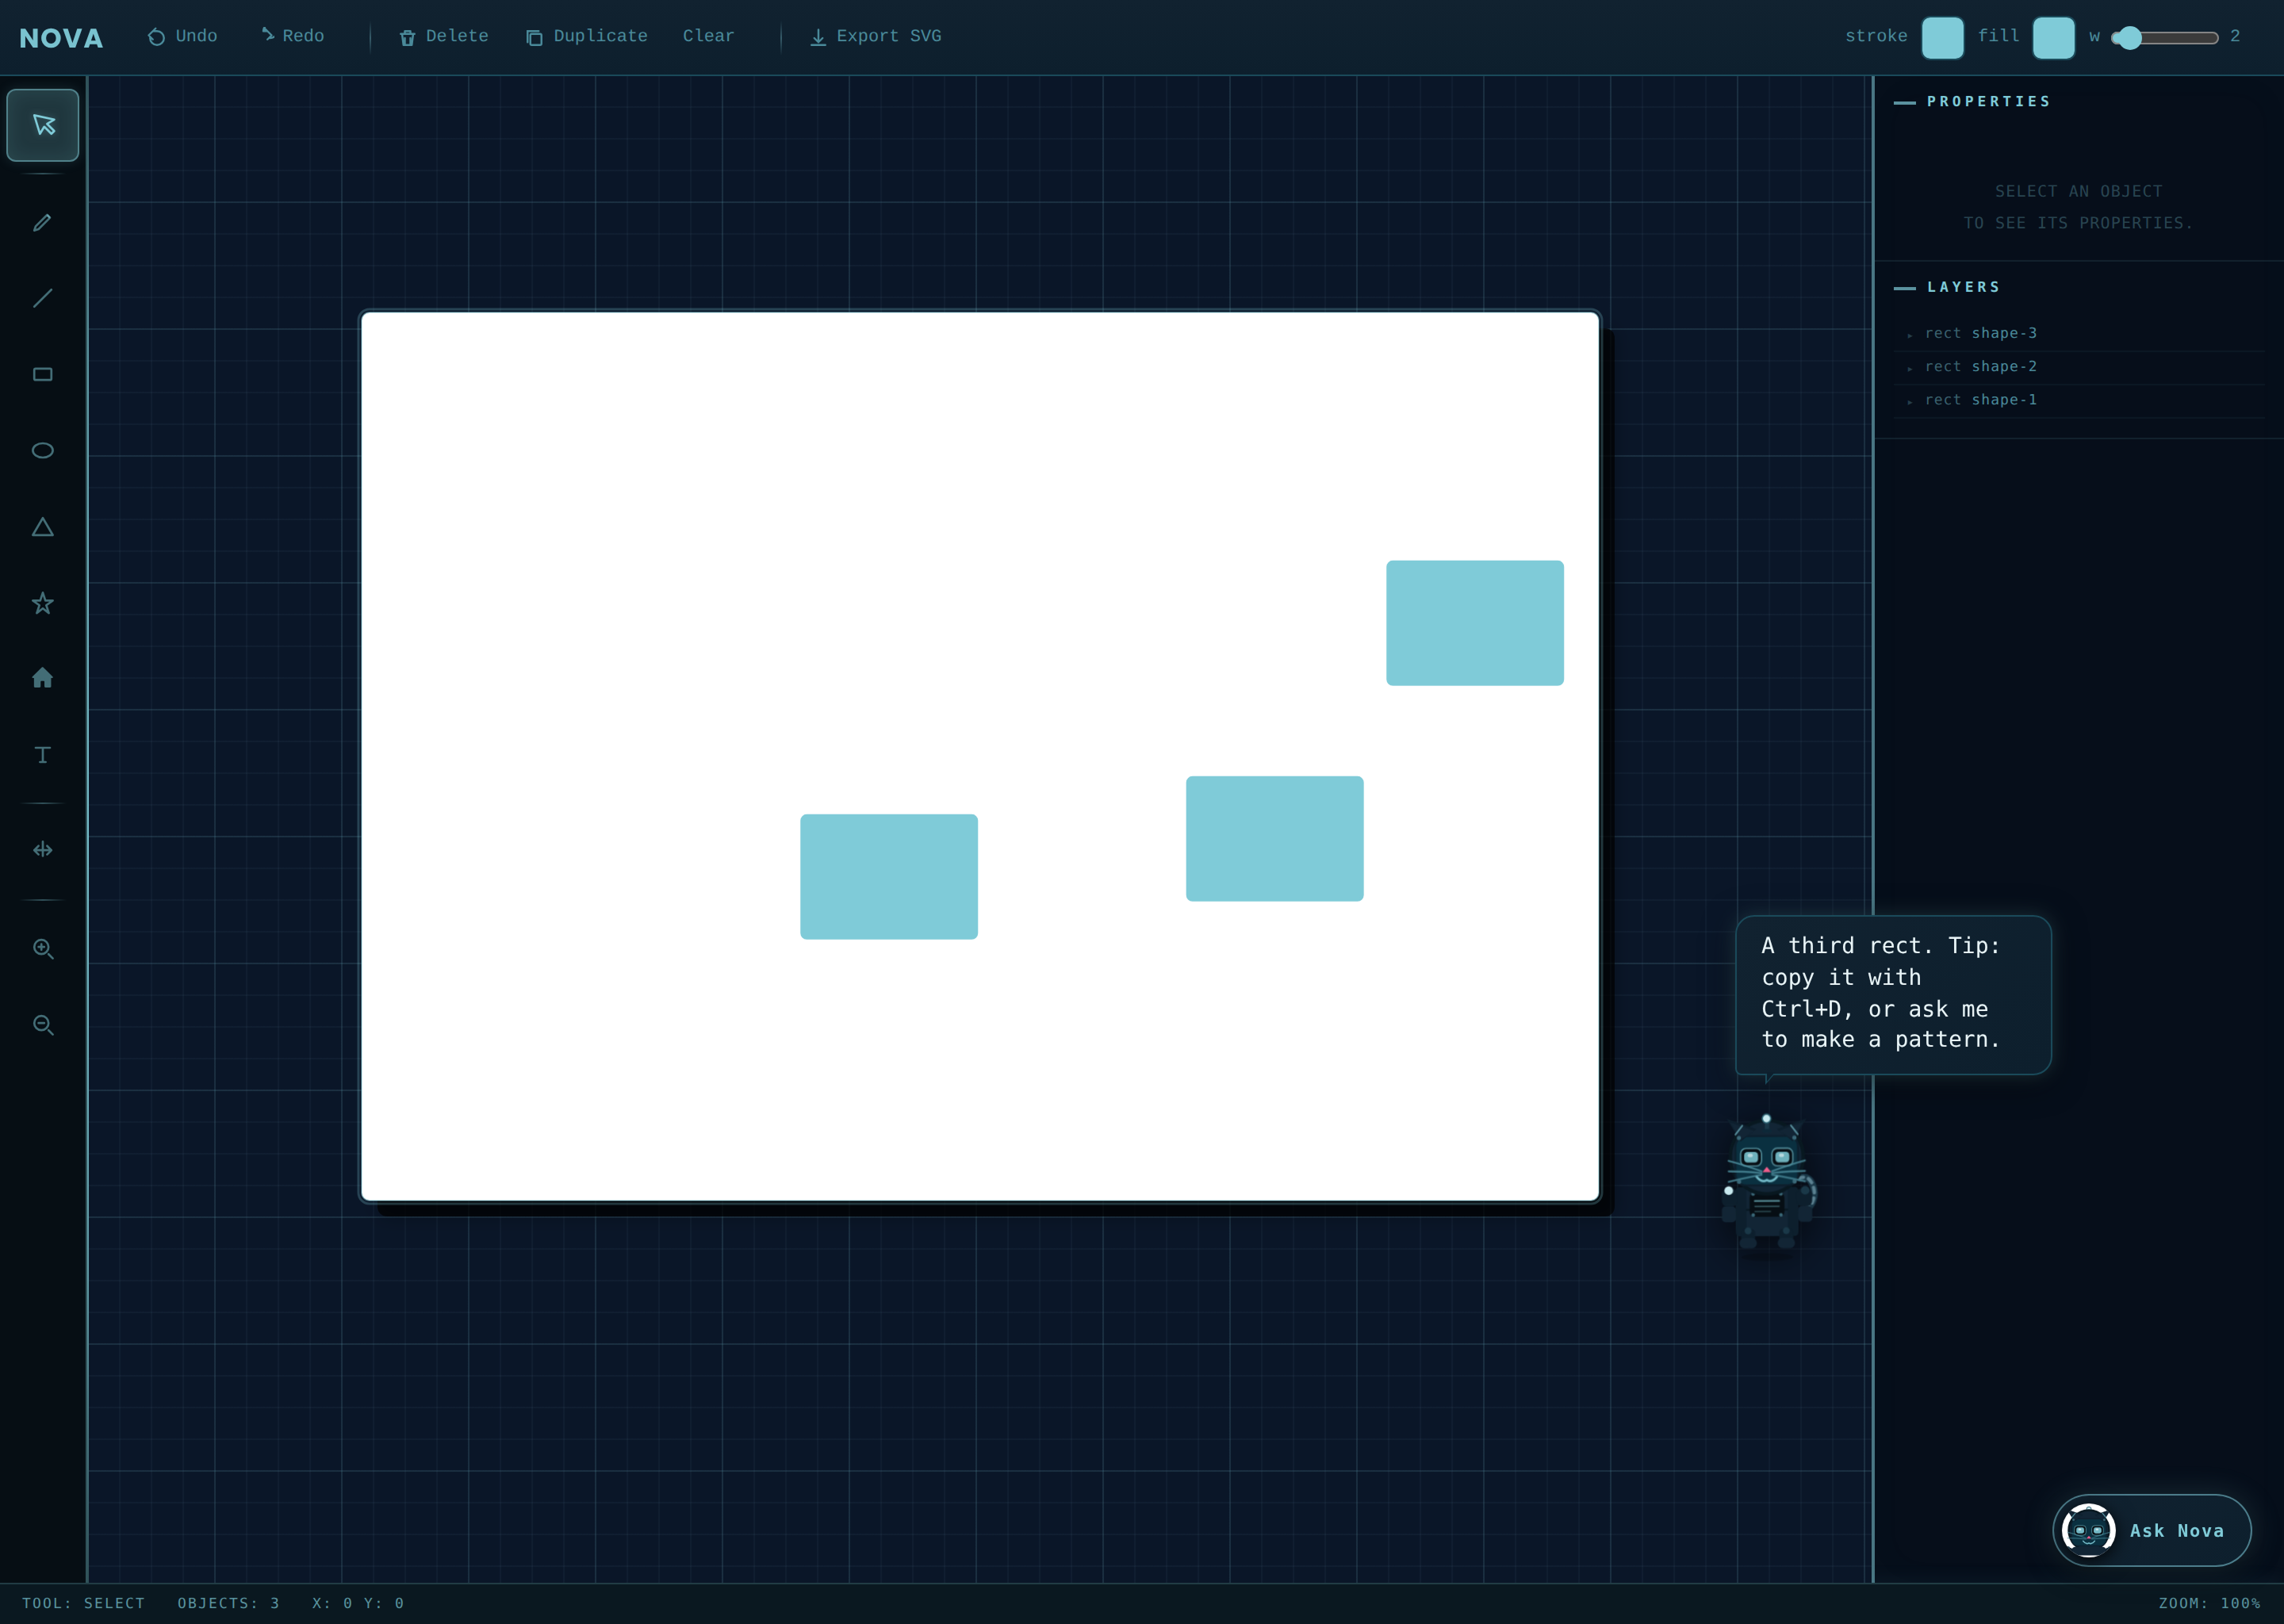The height and width of the screenshot is (1624, 2284).
Task: Open the stroke color swatch
Action: pyautogui.click(x=1942, y=37)
